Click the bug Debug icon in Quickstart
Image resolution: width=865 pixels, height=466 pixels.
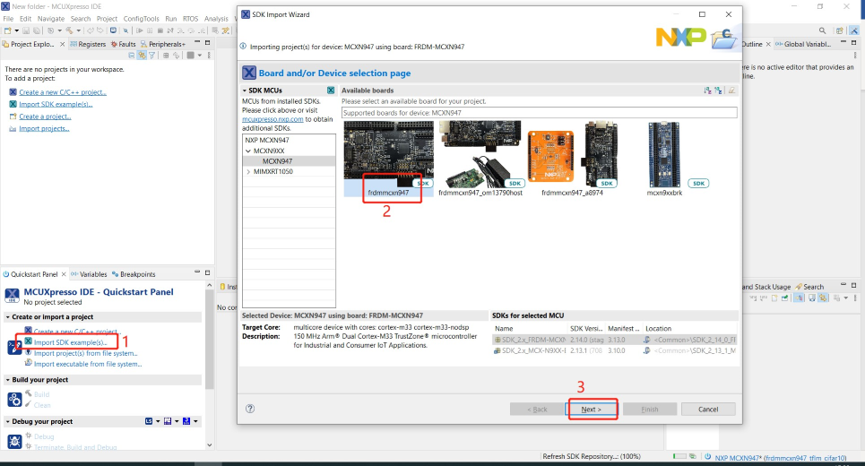tap(14, 441)
